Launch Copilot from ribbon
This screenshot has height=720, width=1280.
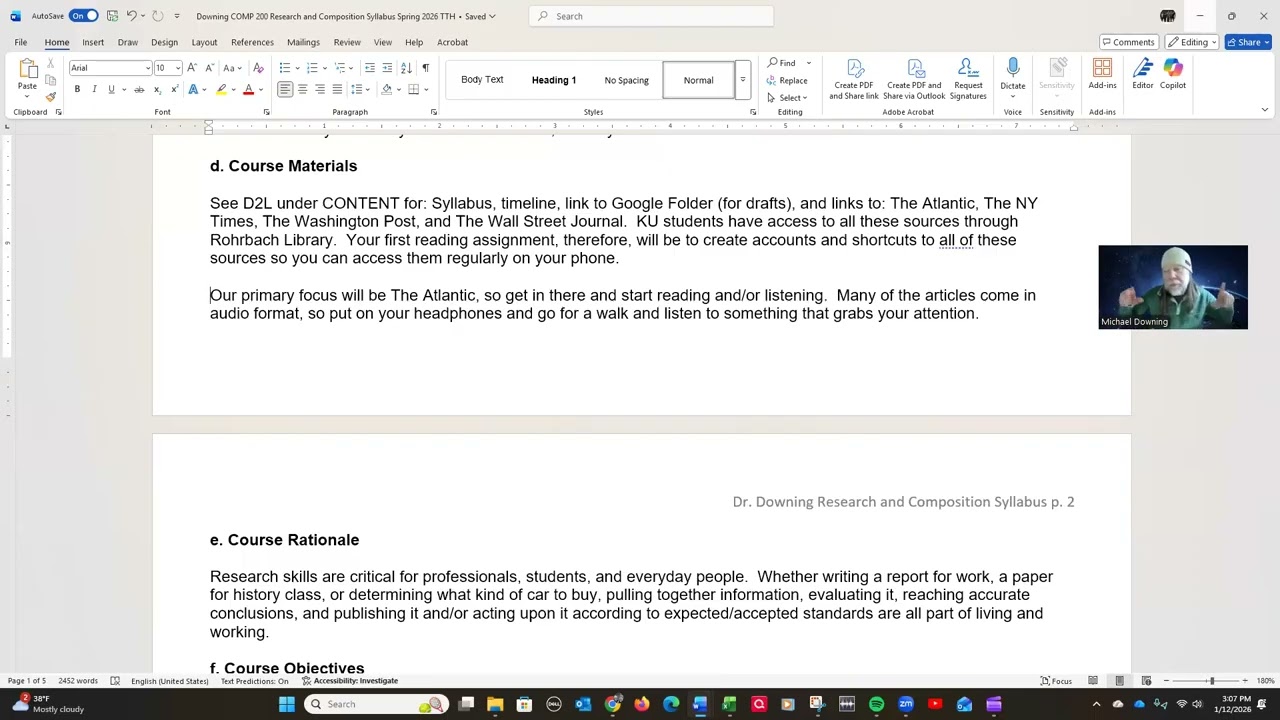1173,74
